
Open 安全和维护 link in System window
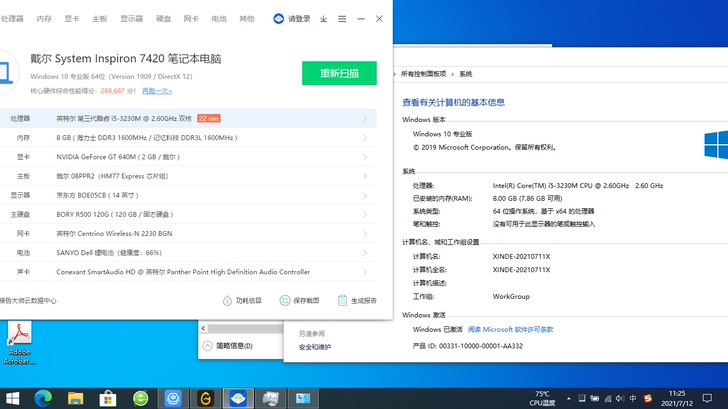(x=315, y=347)
